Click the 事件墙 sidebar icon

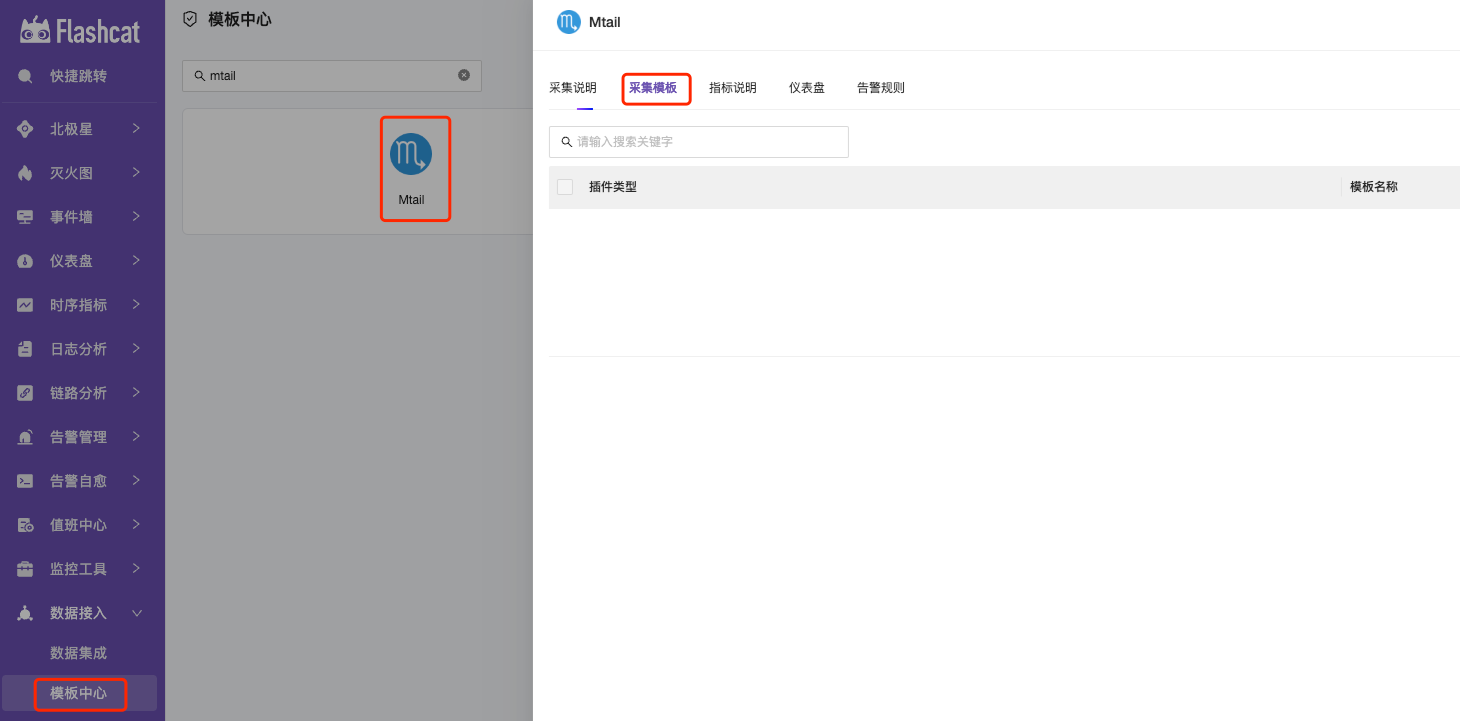pyautogui.click(x=26, y=217)
